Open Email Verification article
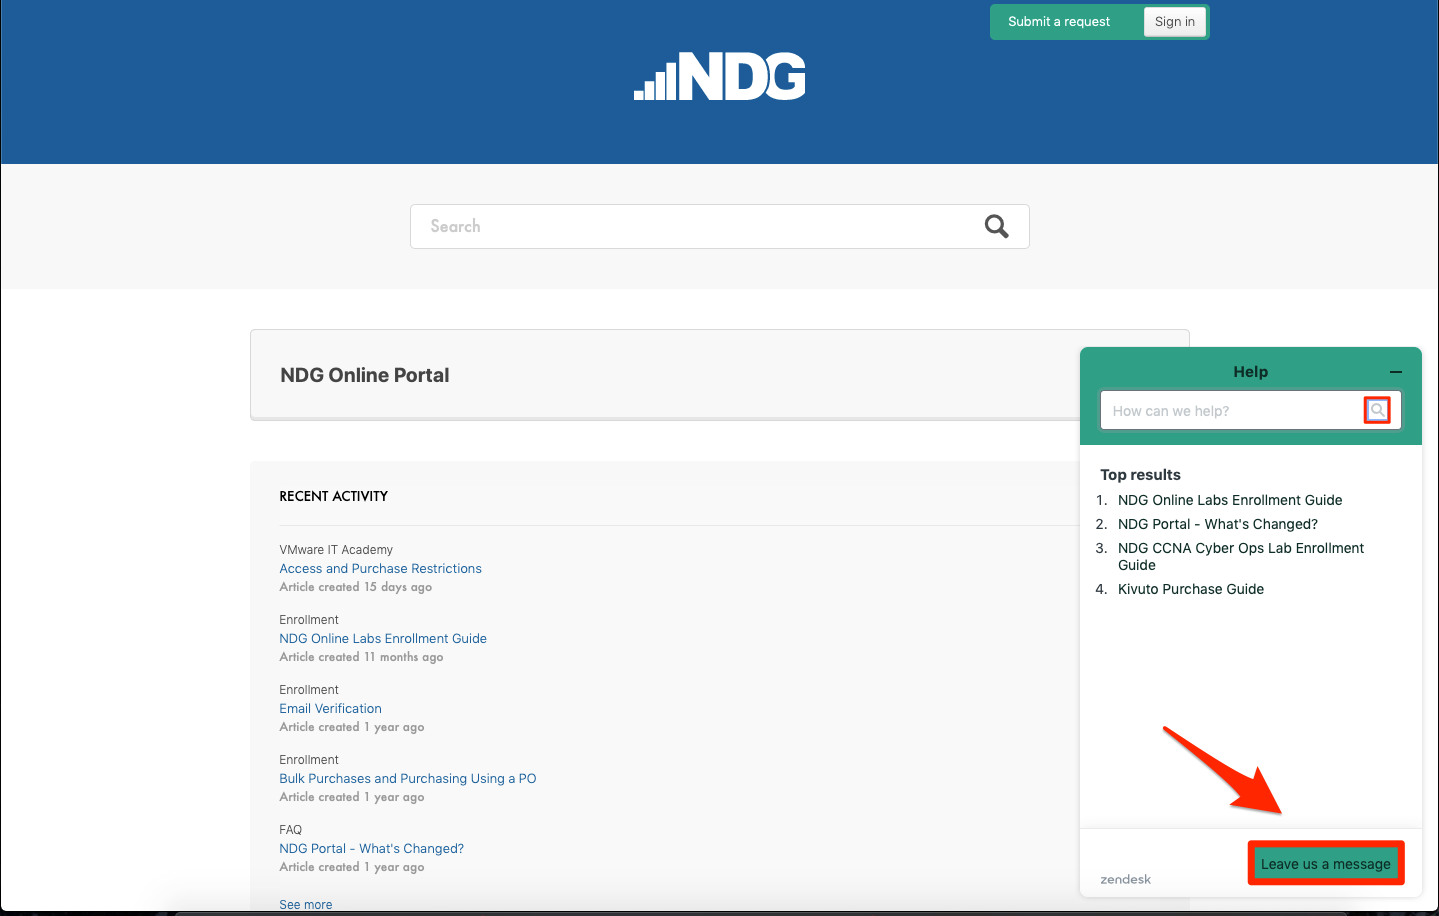Viewport: 1439px width, 916px height. click(x=330, y=708)
